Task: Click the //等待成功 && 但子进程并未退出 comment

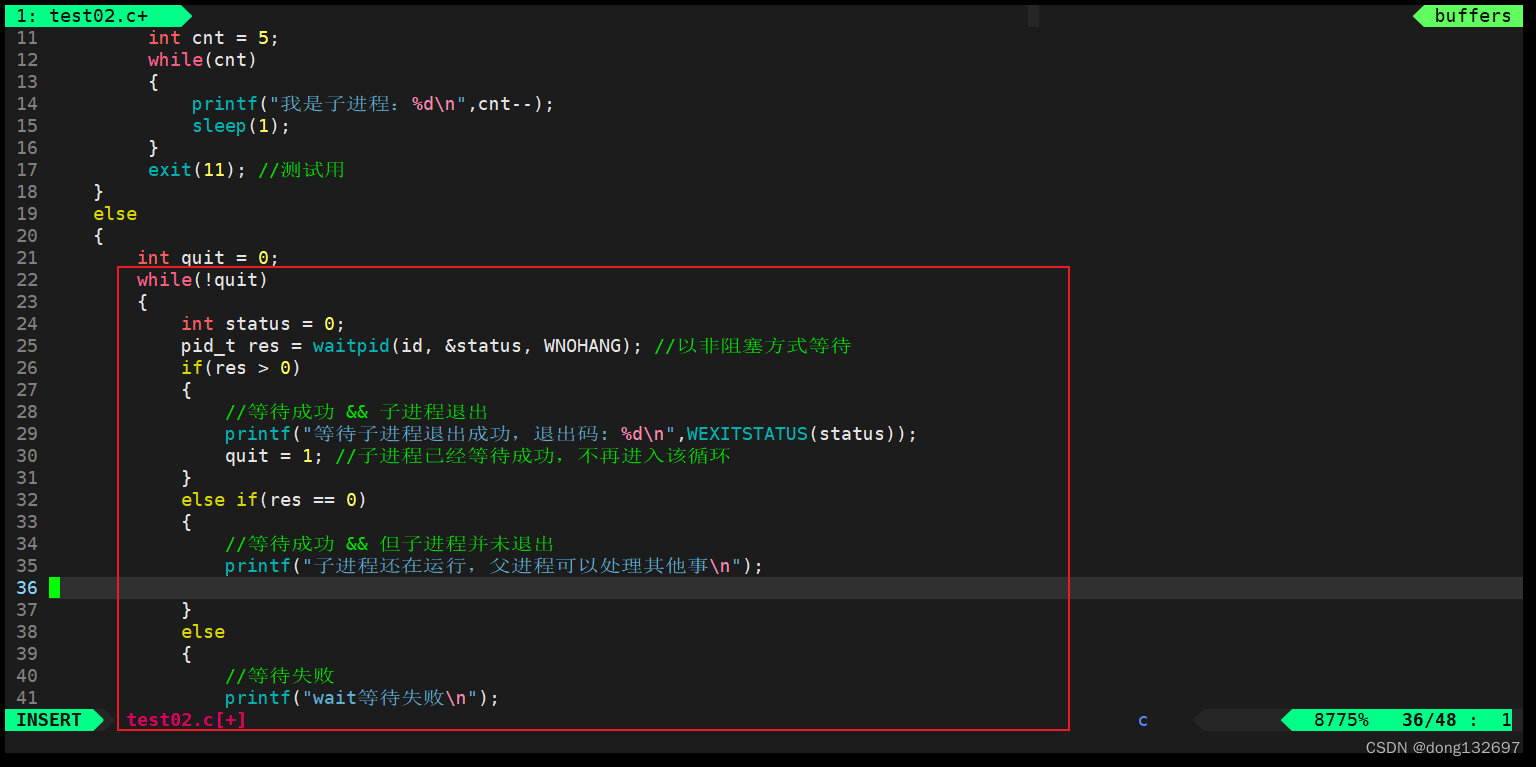Action: (x=390, y=544)
